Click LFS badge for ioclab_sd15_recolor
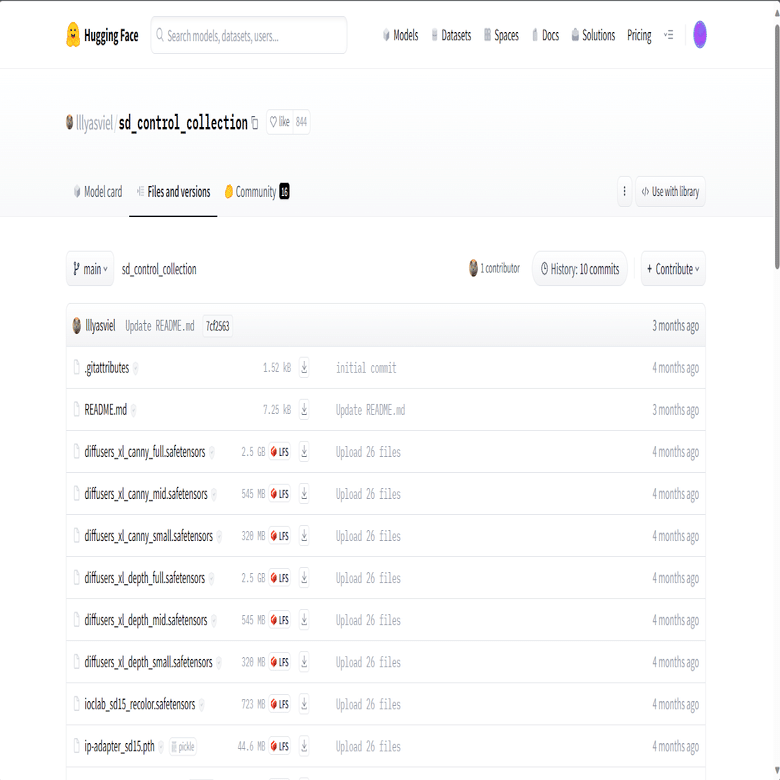 pos(280,704)
